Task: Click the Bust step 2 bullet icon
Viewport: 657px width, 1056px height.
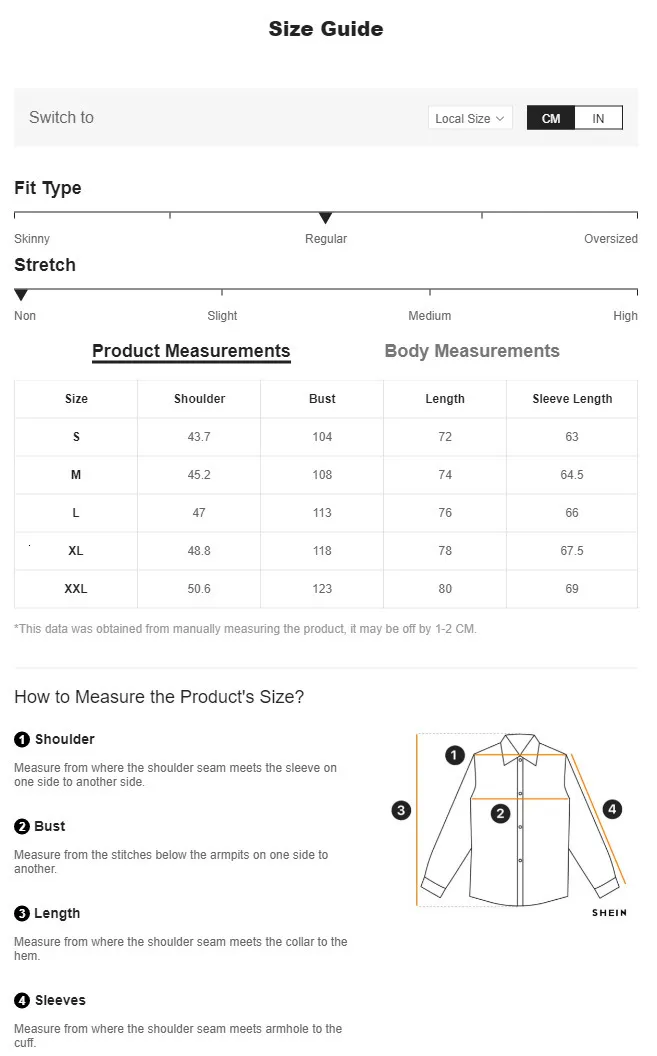Action: (22, 827)
